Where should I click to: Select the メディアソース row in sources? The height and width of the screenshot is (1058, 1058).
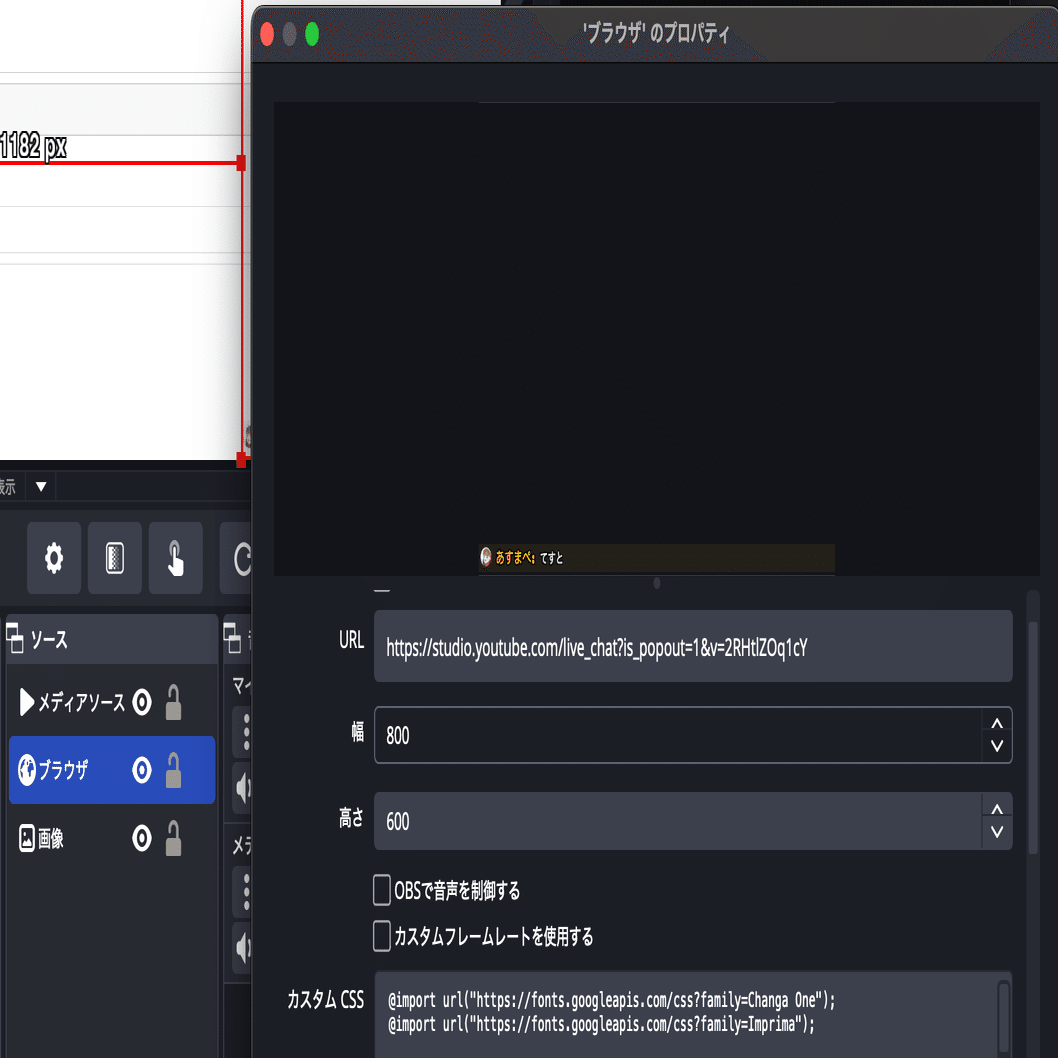tap(112, 702)
